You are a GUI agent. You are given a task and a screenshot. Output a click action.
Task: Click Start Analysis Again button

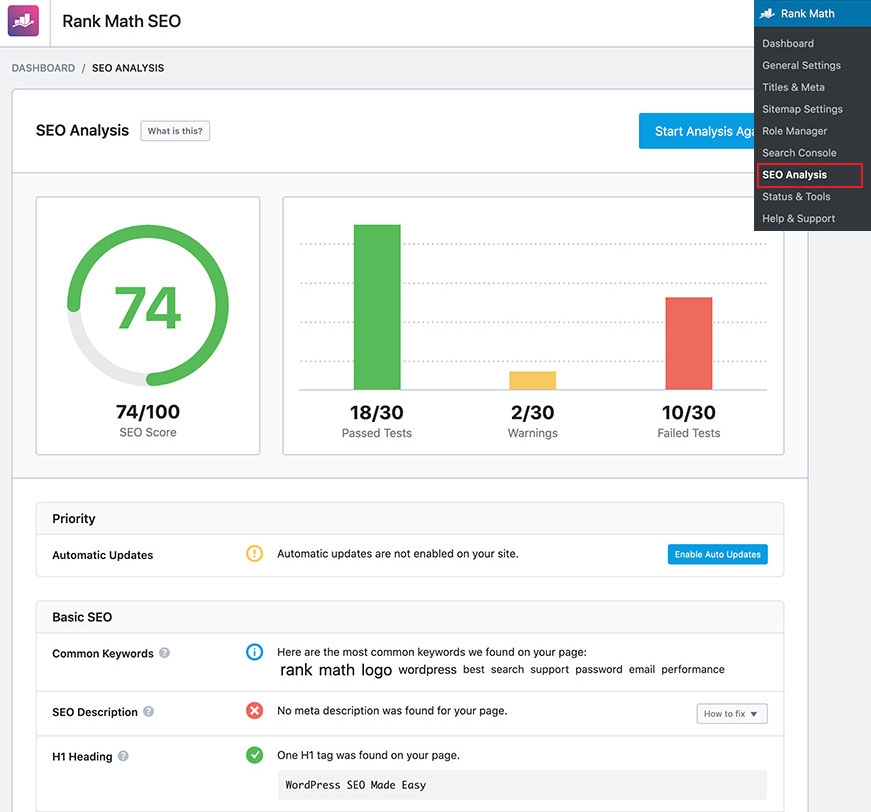coord(697,131)
